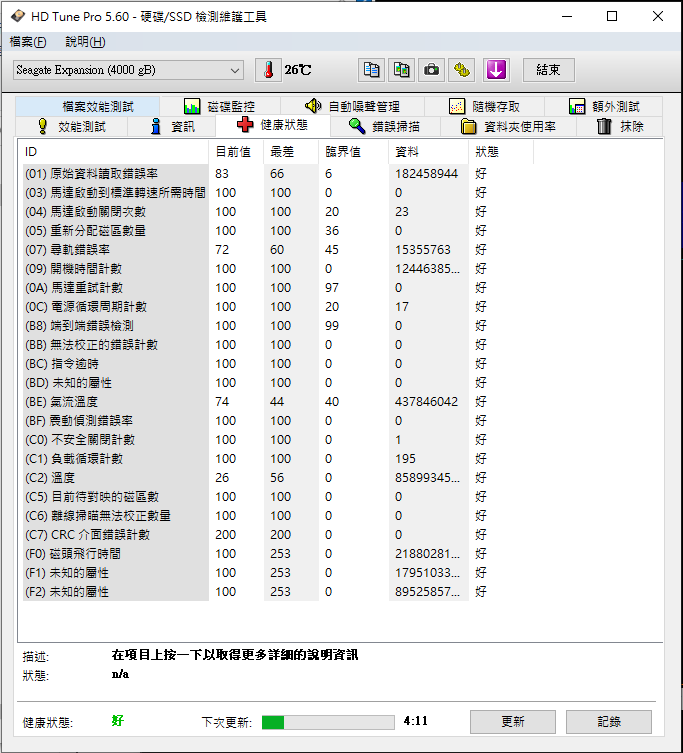Screen dimensions: 683x753
Task: Click the copy text to clipboard icon
Action: (x=372, y=70)
